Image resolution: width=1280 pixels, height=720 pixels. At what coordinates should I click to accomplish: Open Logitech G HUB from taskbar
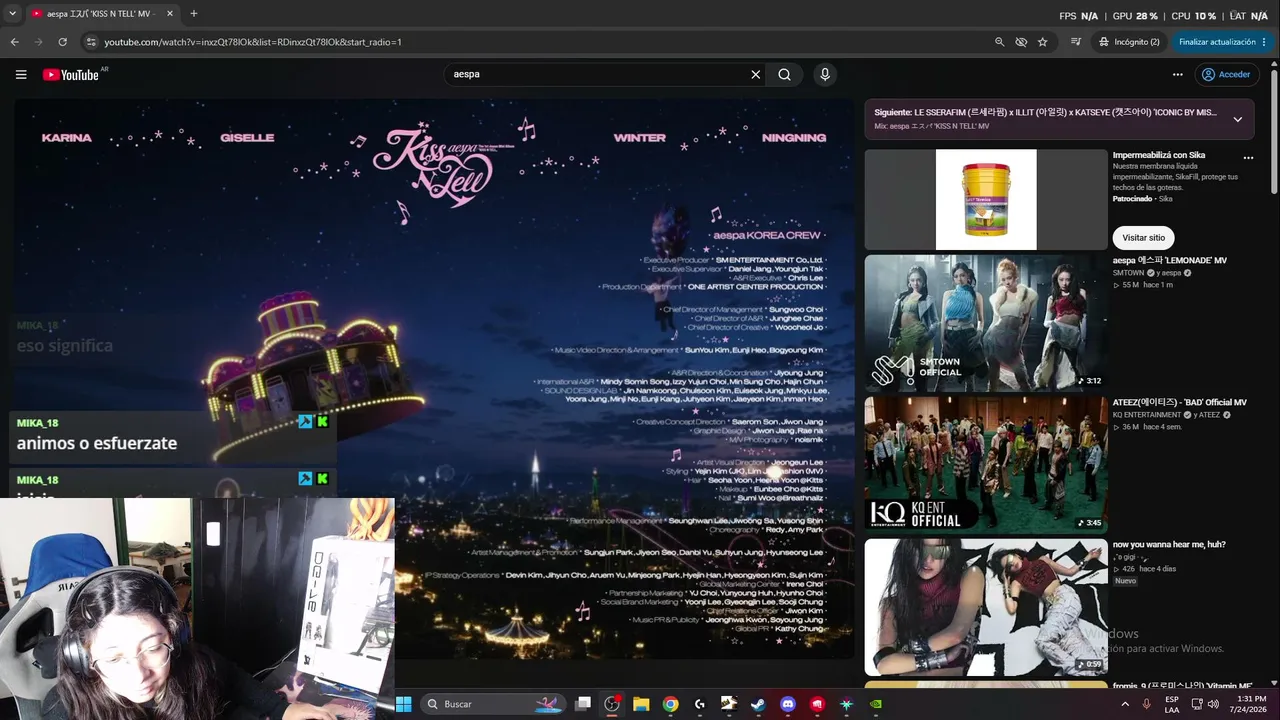coord(699,704)
